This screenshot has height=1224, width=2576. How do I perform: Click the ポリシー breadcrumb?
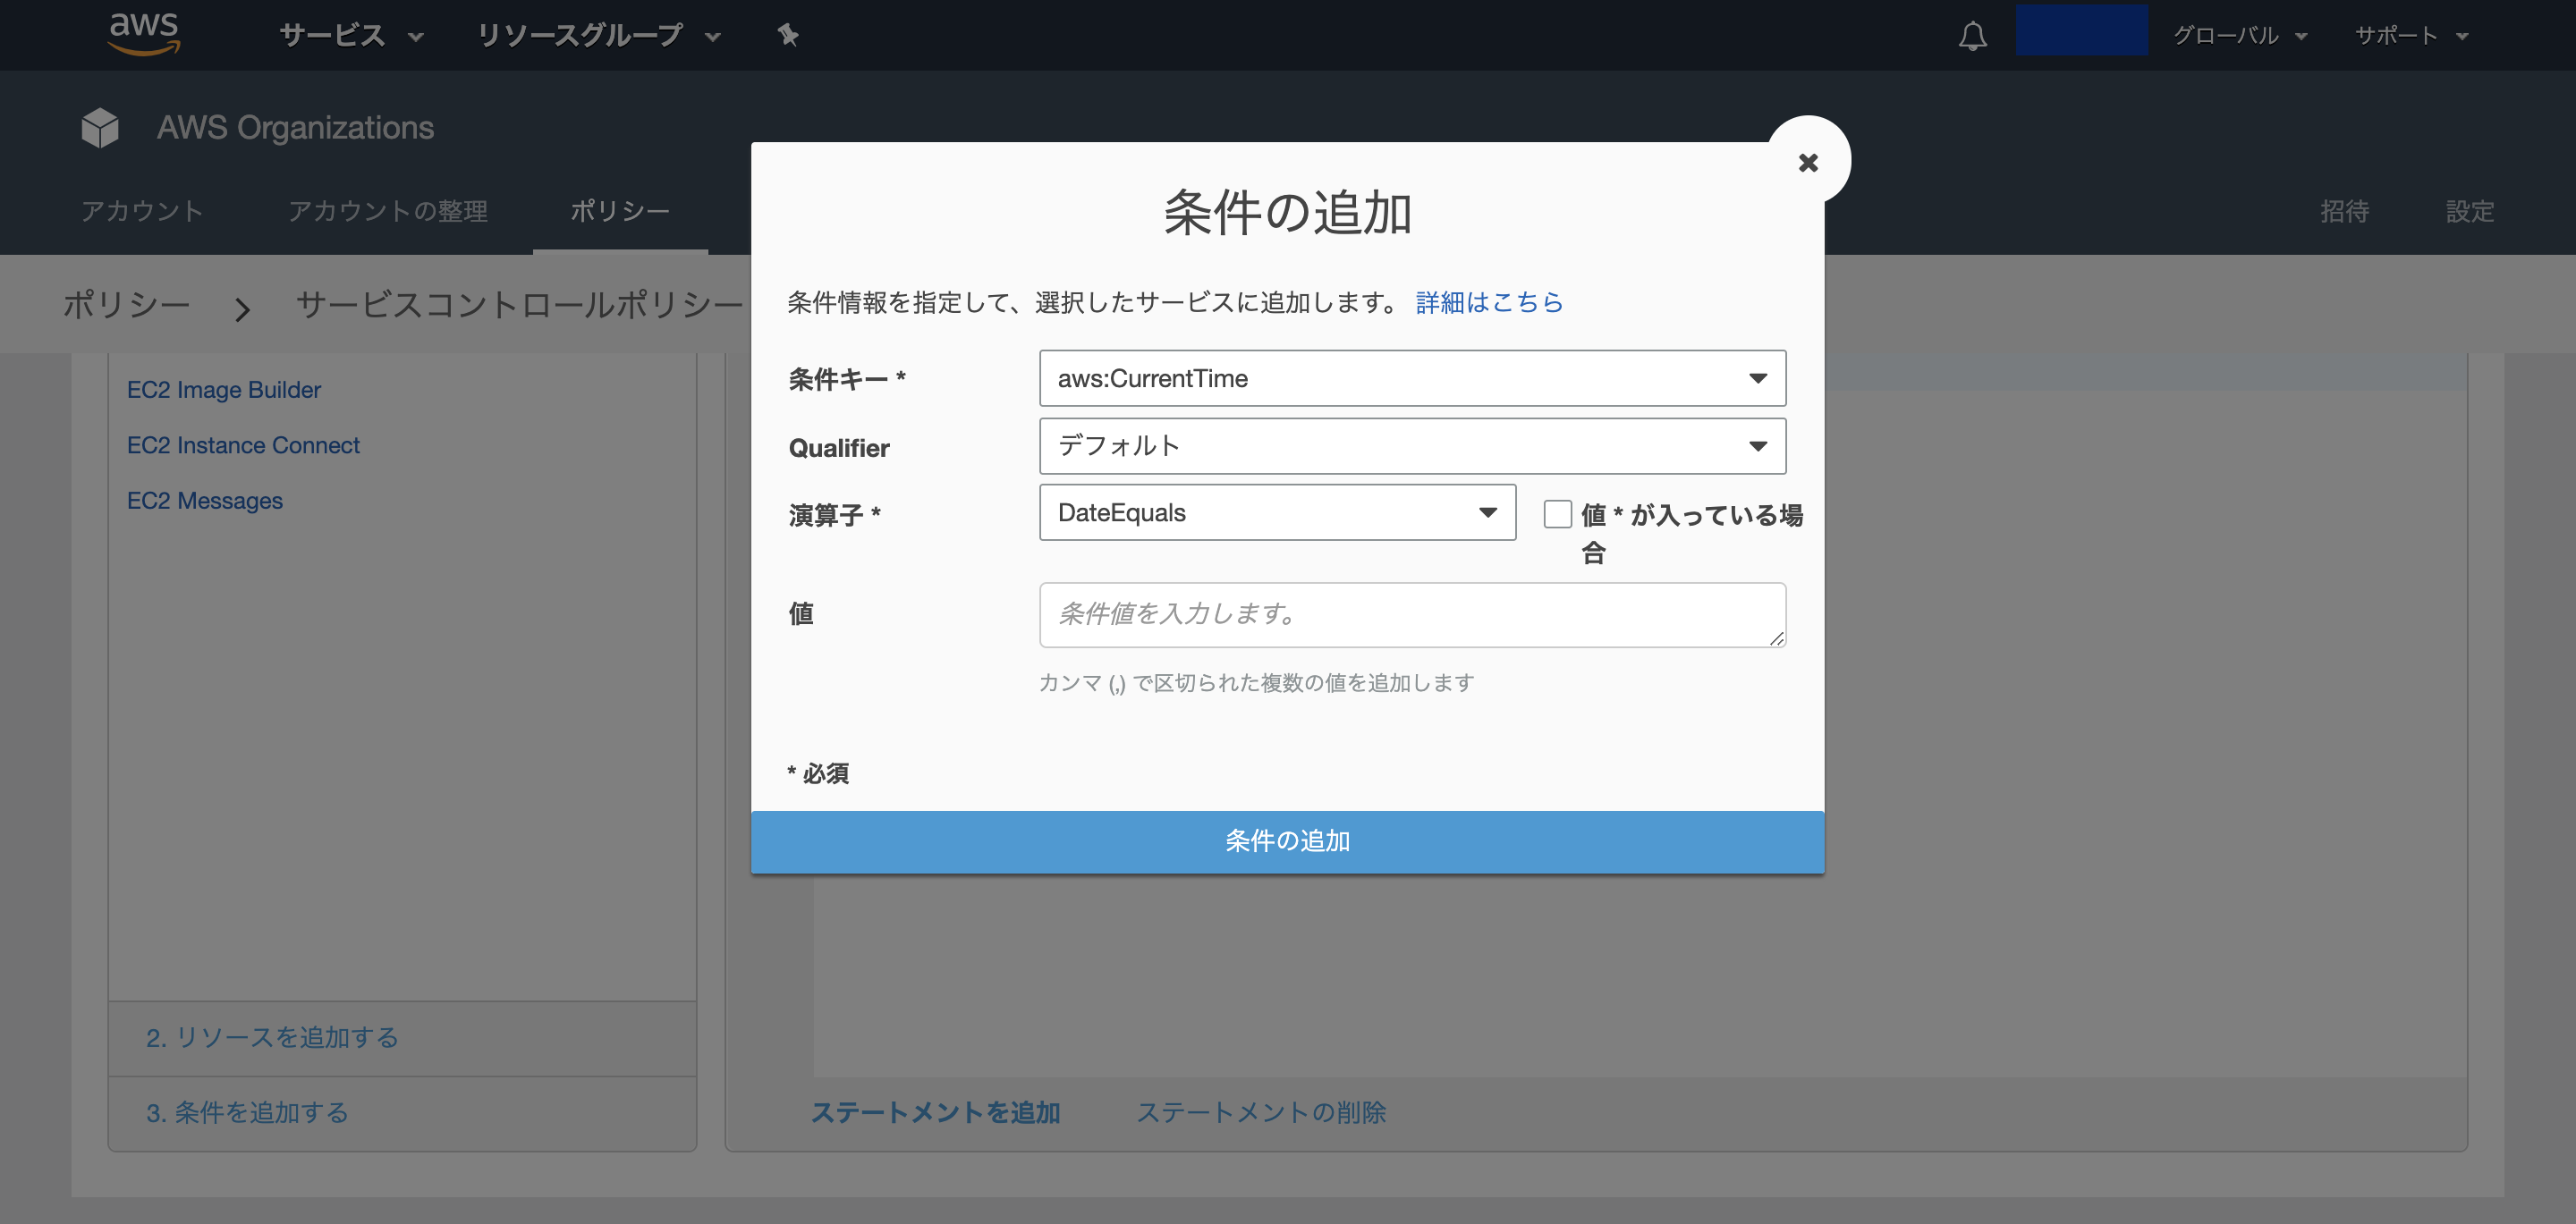[126, 304]
